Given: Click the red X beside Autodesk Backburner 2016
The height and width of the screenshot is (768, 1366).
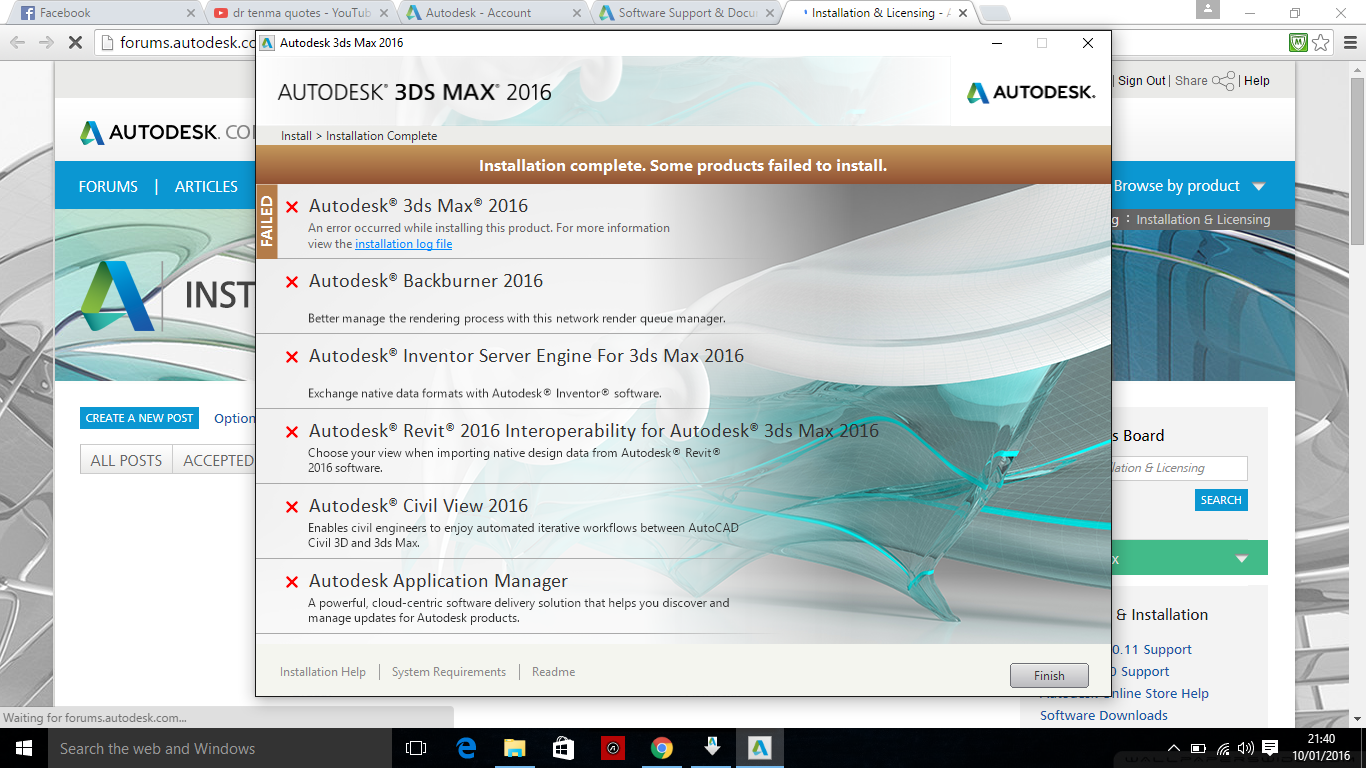Looking at the screenshot, I should pos(292,282).
